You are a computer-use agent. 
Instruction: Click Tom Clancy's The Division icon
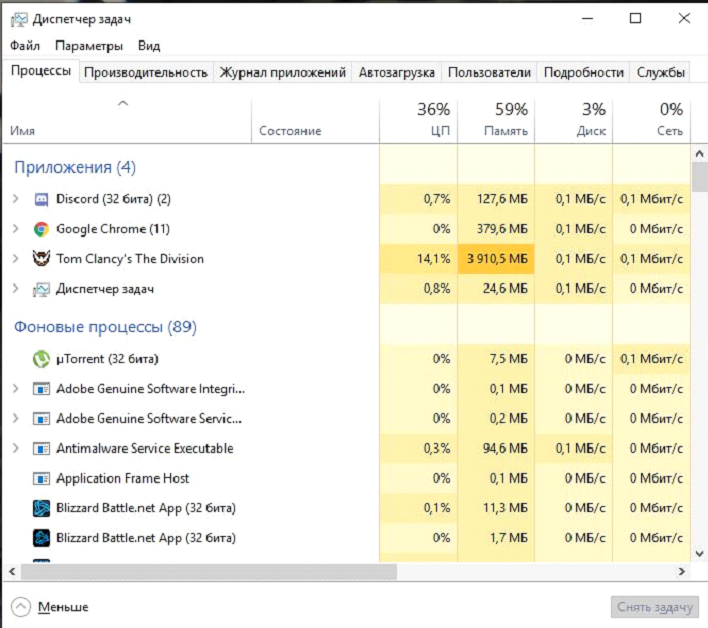click(42, 259)
